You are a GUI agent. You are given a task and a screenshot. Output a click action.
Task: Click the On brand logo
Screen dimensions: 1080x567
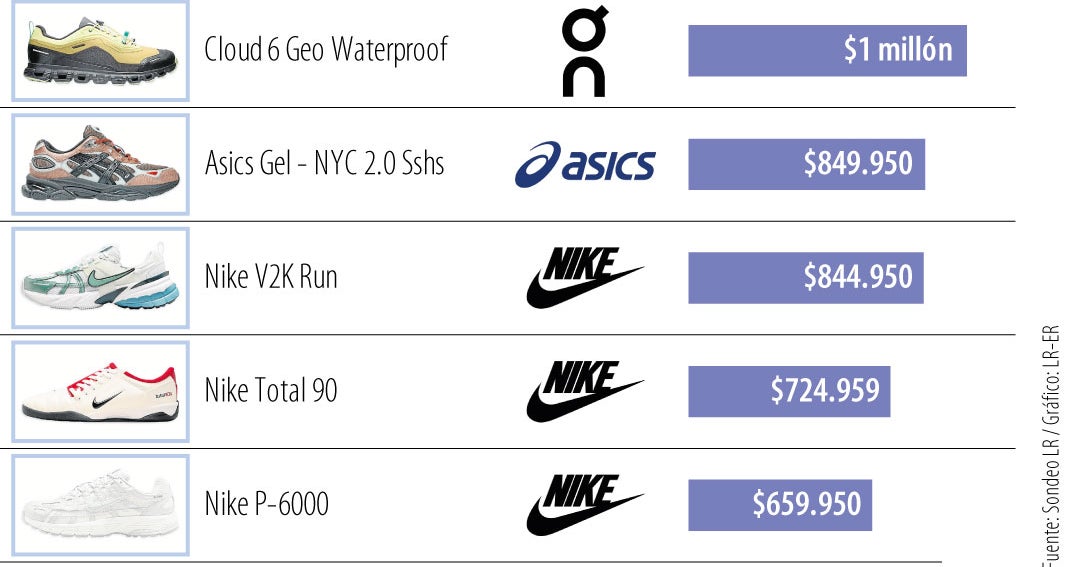tap(585, 51)
